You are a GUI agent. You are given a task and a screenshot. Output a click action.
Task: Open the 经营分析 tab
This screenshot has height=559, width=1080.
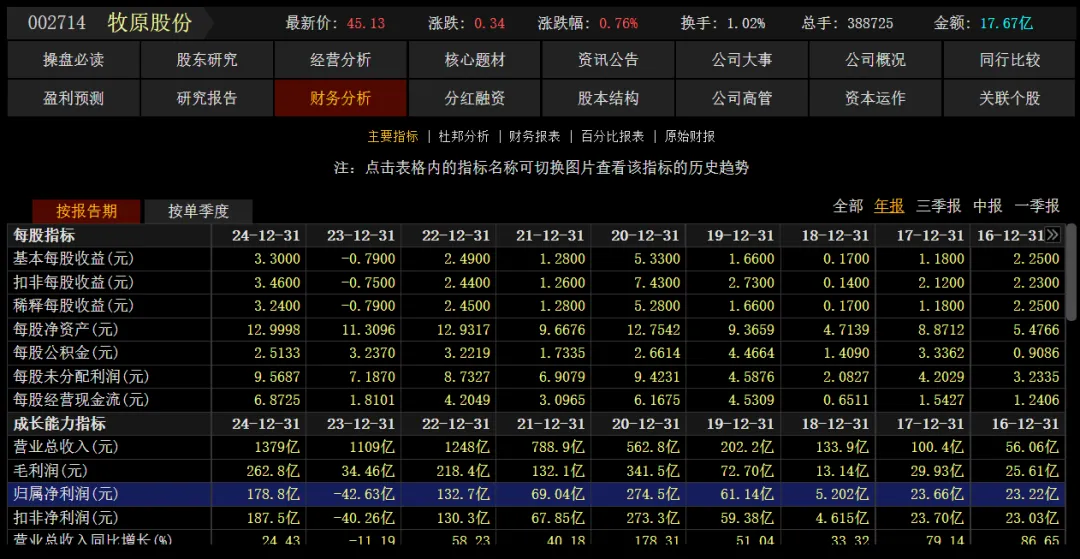pos(341,60)
